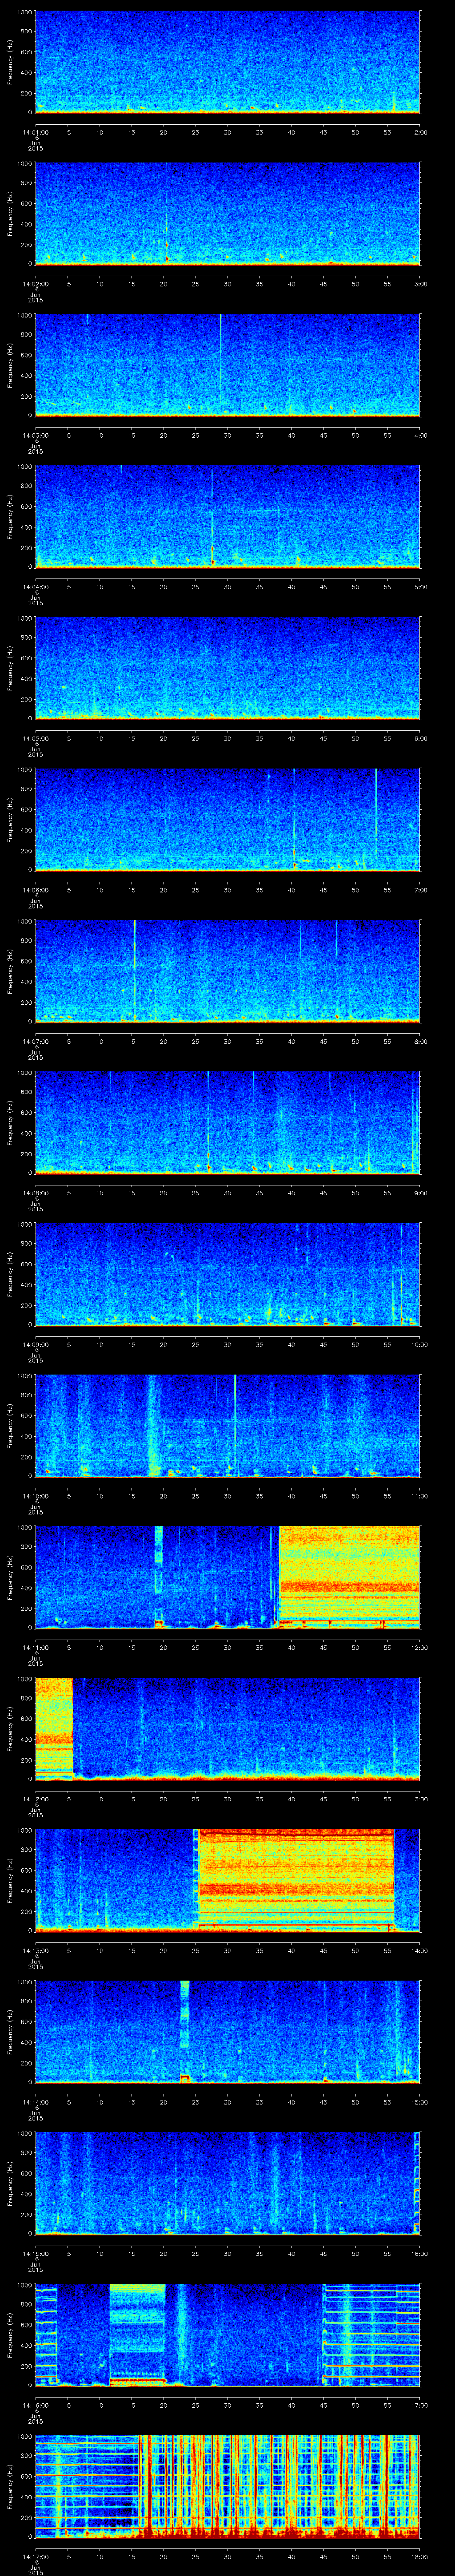This screenshot has height=2576, width=455.
Task: Open the spectrogram panel starting at 14:06:00
Action: [x=227, y=819]
